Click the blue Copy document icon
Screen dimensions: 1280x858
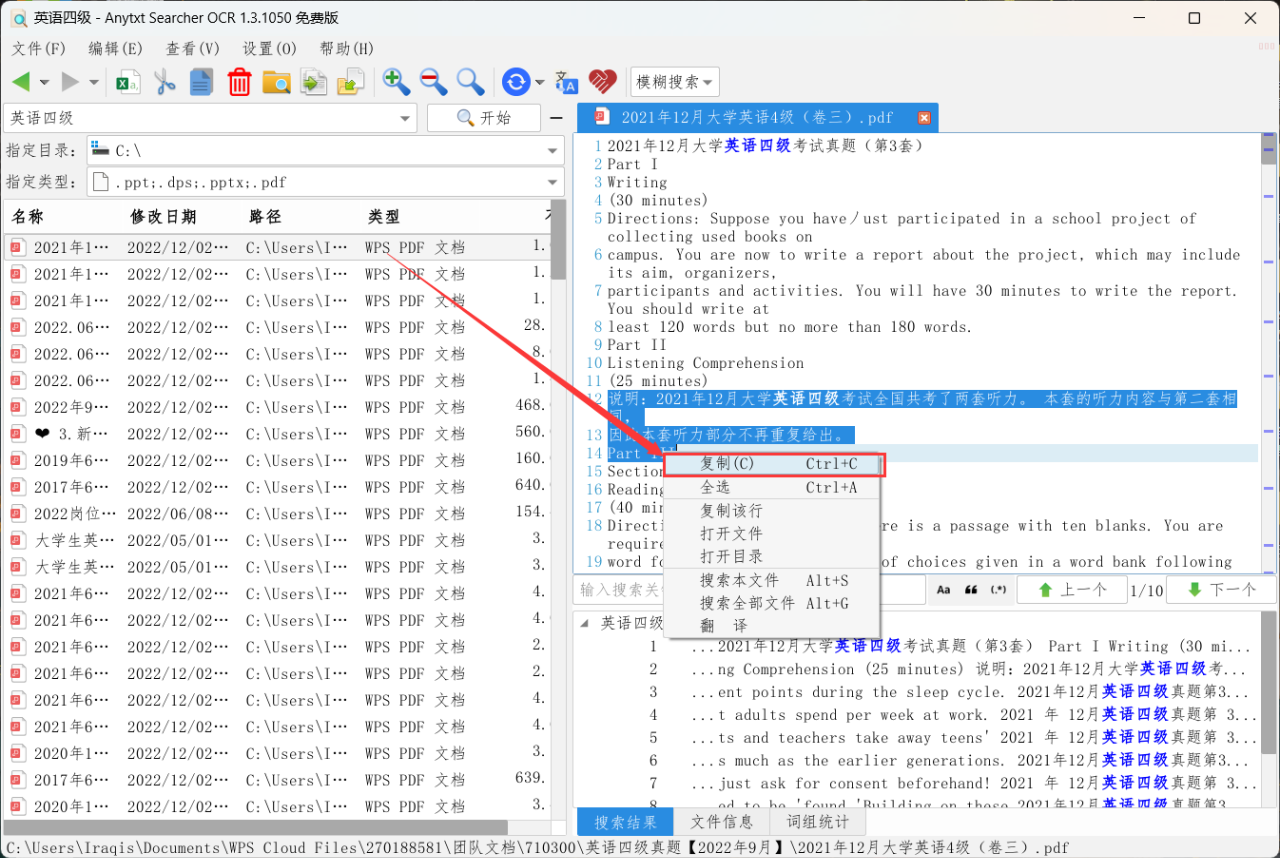coord(201,82)
